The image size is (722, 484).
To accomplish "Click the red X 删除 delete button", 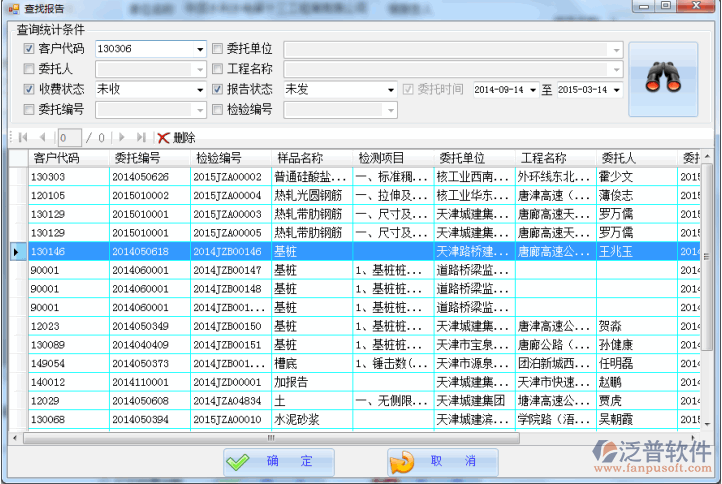I will (x=176, y=137).
